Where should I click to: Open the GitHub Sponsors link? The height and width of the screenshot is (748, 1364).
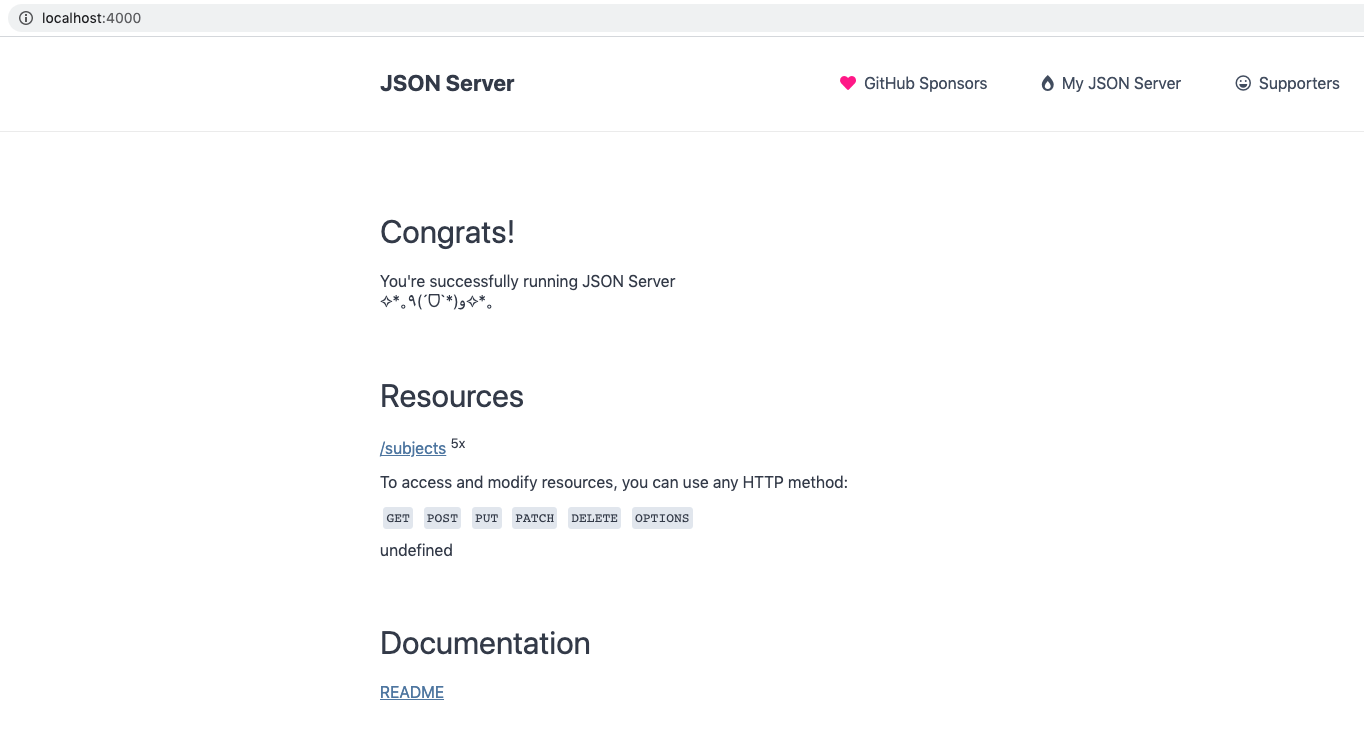tap(924, 84)
